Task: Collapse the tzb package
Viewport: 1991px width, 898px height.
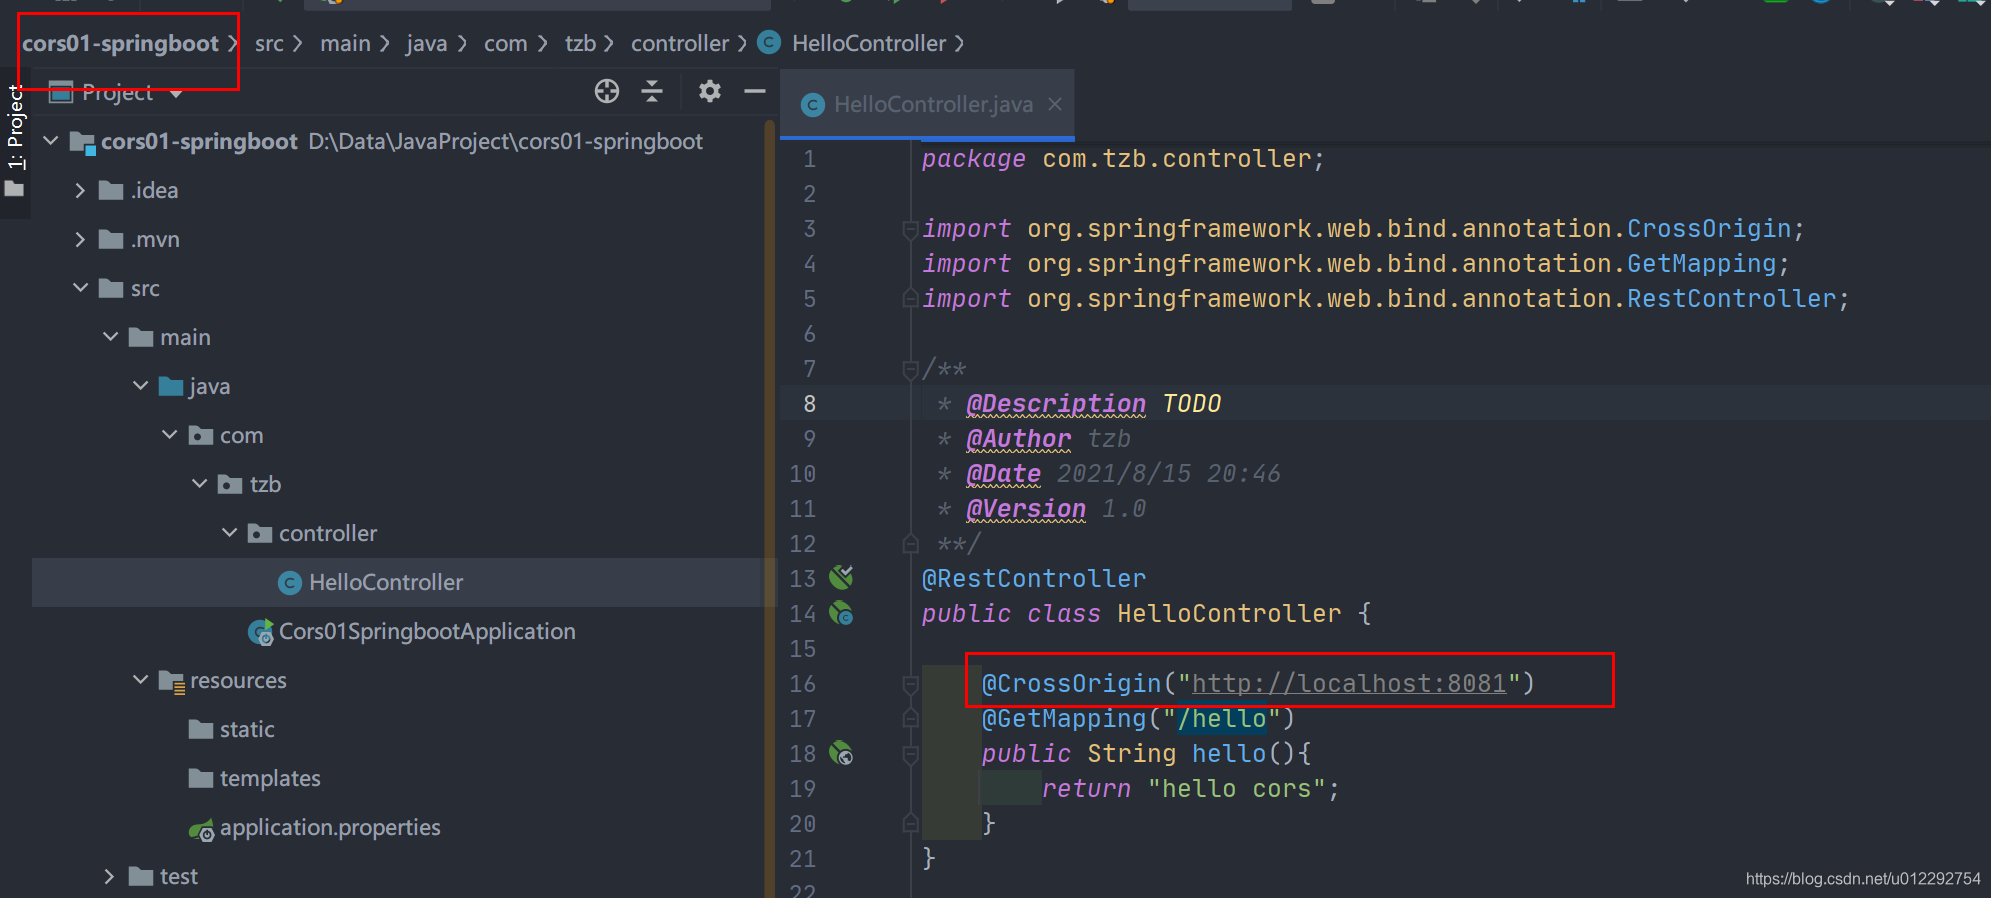Action: pos(200,484)
